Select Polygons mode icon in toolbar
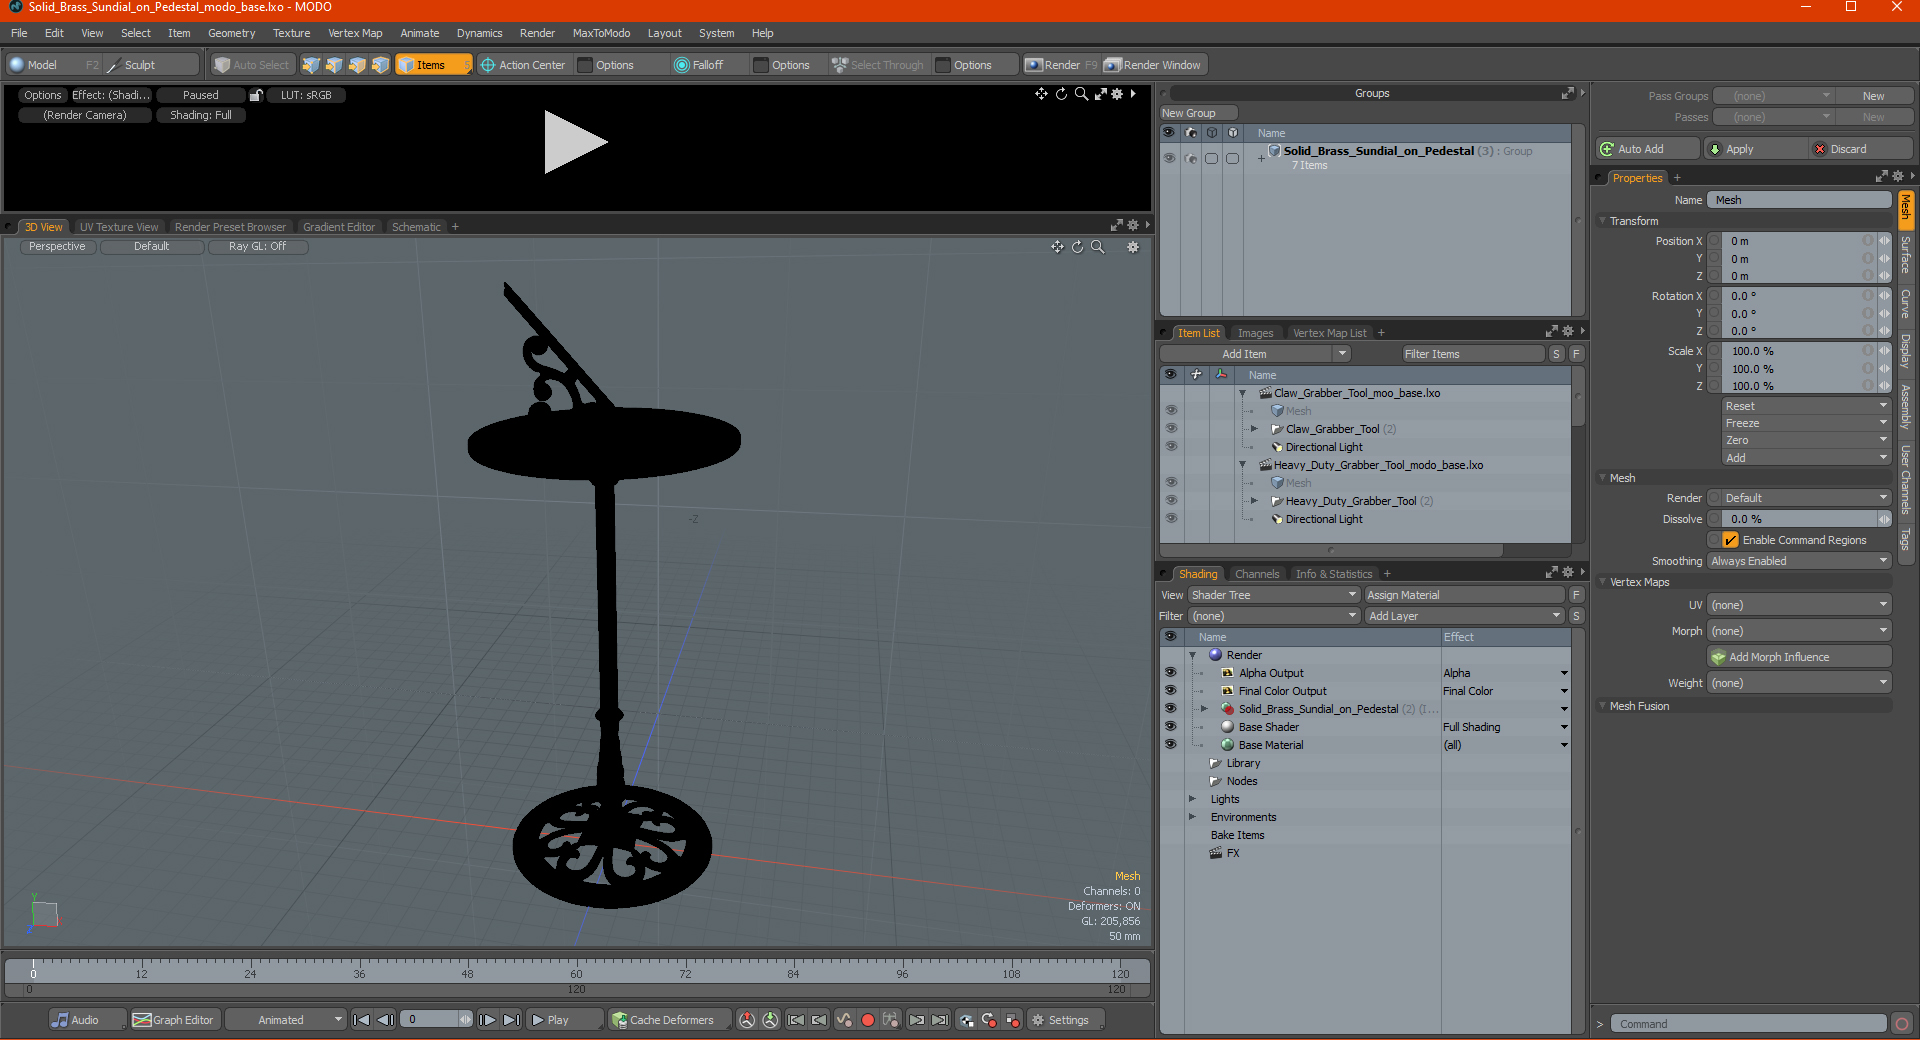 [x=357, y=65]
